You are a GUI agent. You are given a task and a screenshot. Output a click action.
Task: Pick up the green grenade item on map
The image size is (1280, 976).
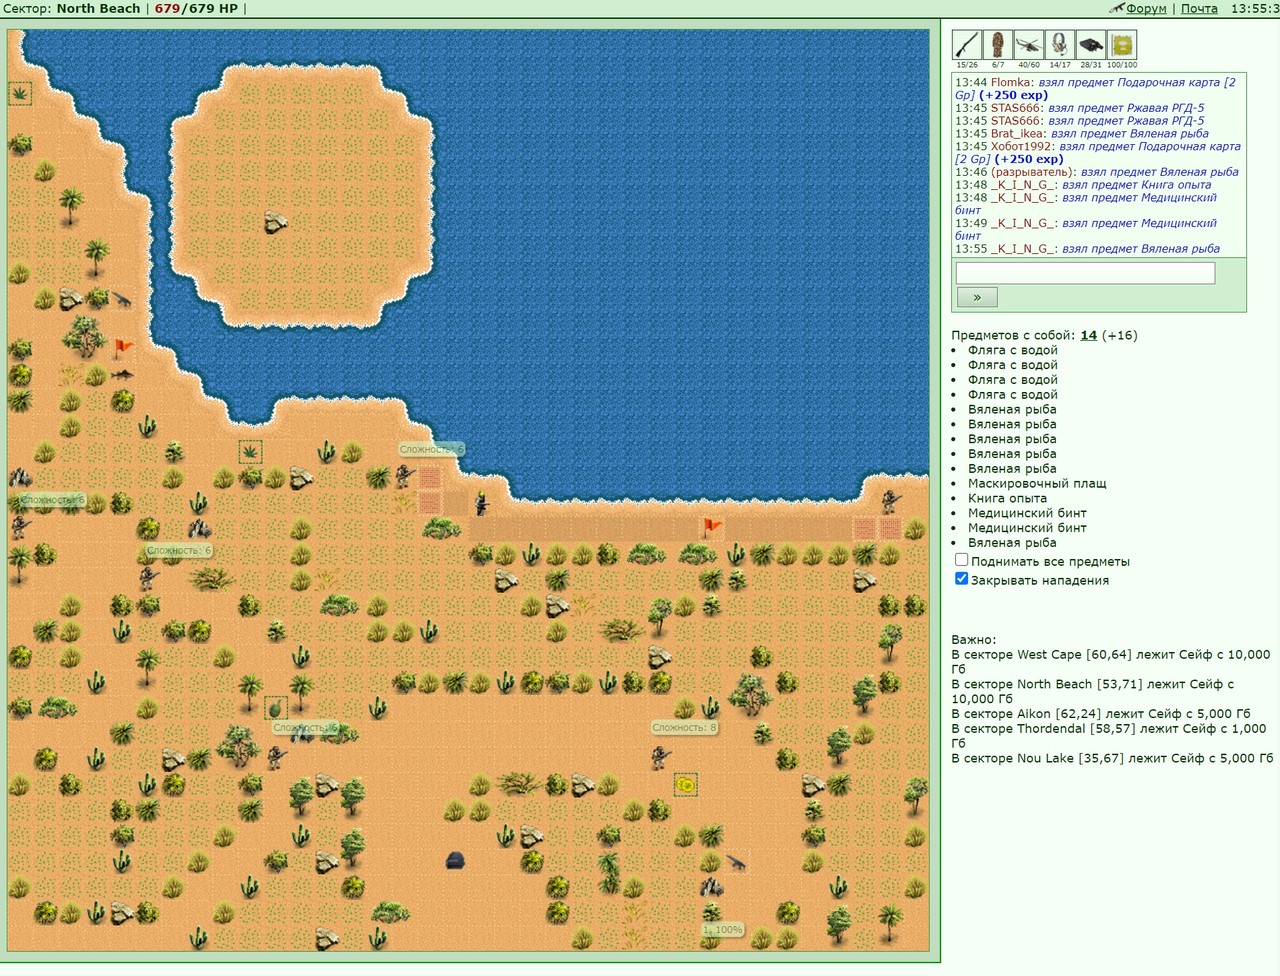click(276, 708)
